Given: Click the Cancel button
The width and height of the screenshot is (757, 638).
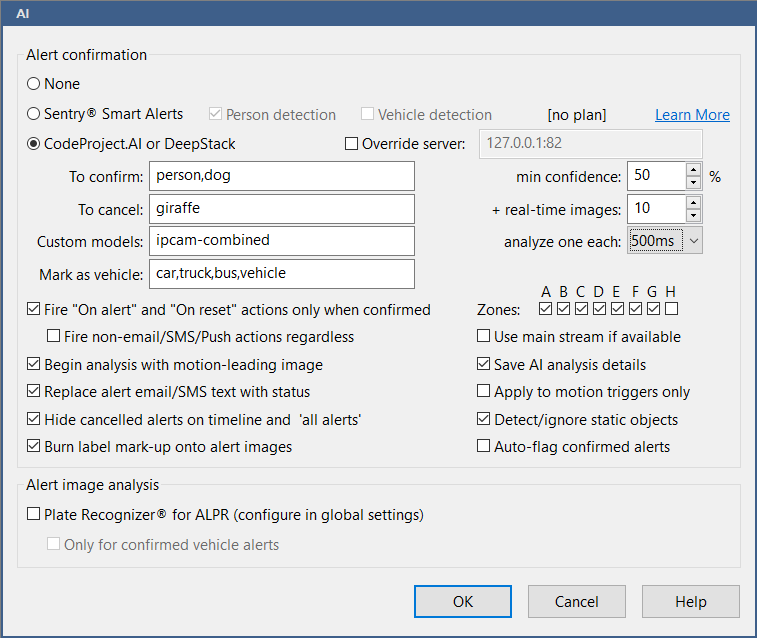Looking at the screenshot, I should click(576, 601).
